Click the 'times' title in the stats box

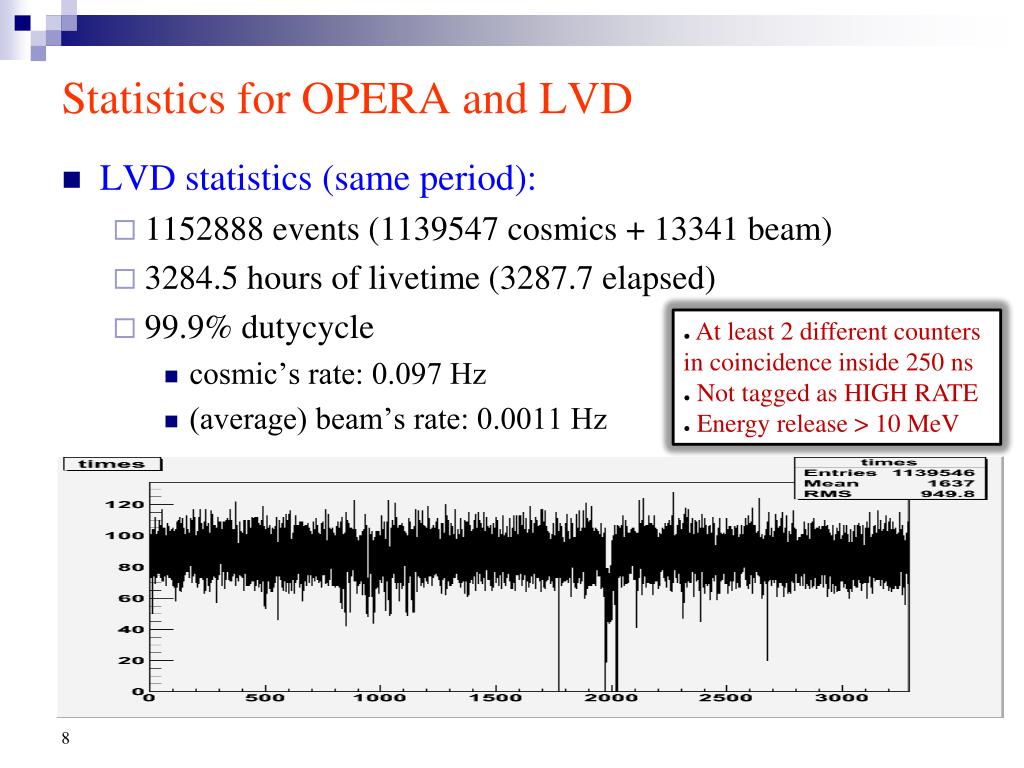889,462
